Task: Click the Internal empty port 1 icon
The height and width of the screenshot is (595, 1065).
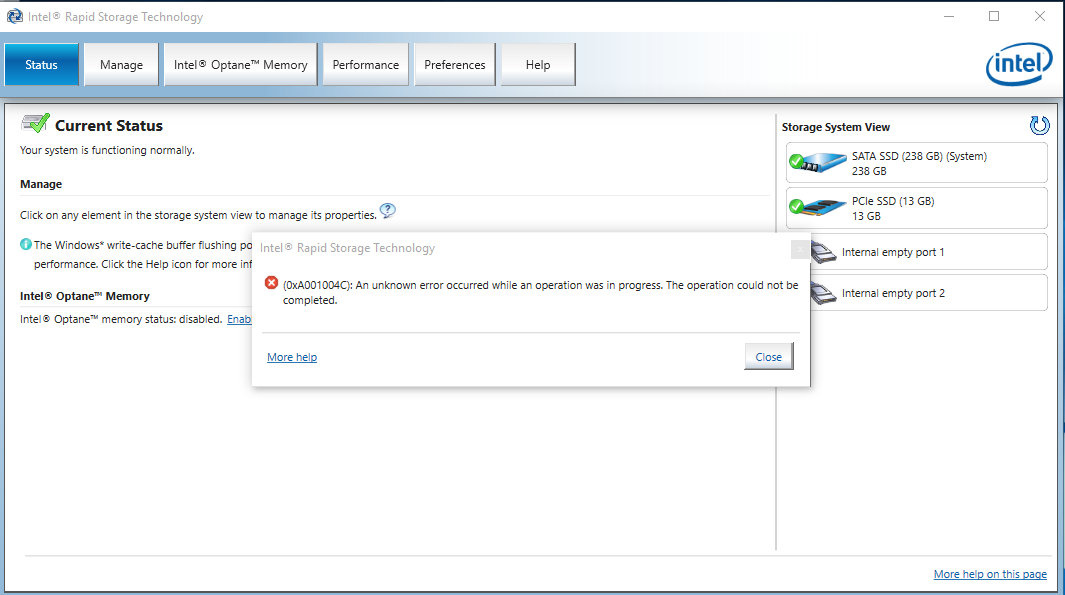Action: tap(821, 252)
